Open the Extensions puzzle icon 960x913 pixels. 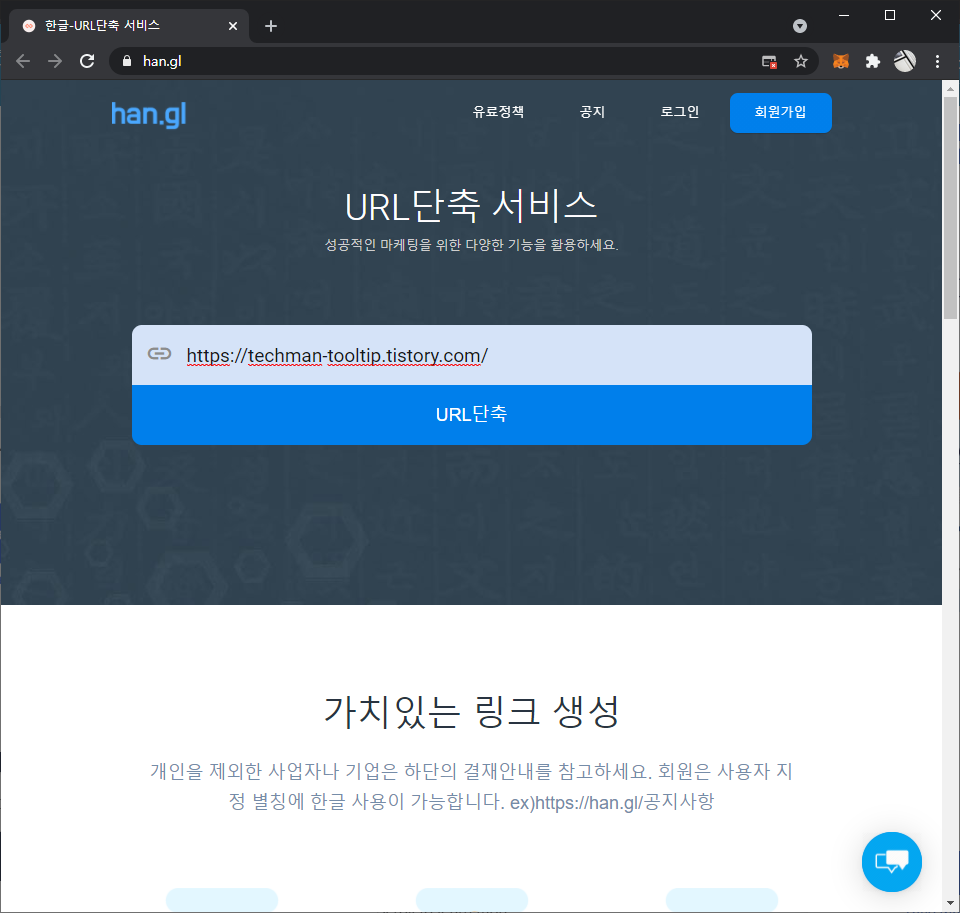click(x=873, y=61)
